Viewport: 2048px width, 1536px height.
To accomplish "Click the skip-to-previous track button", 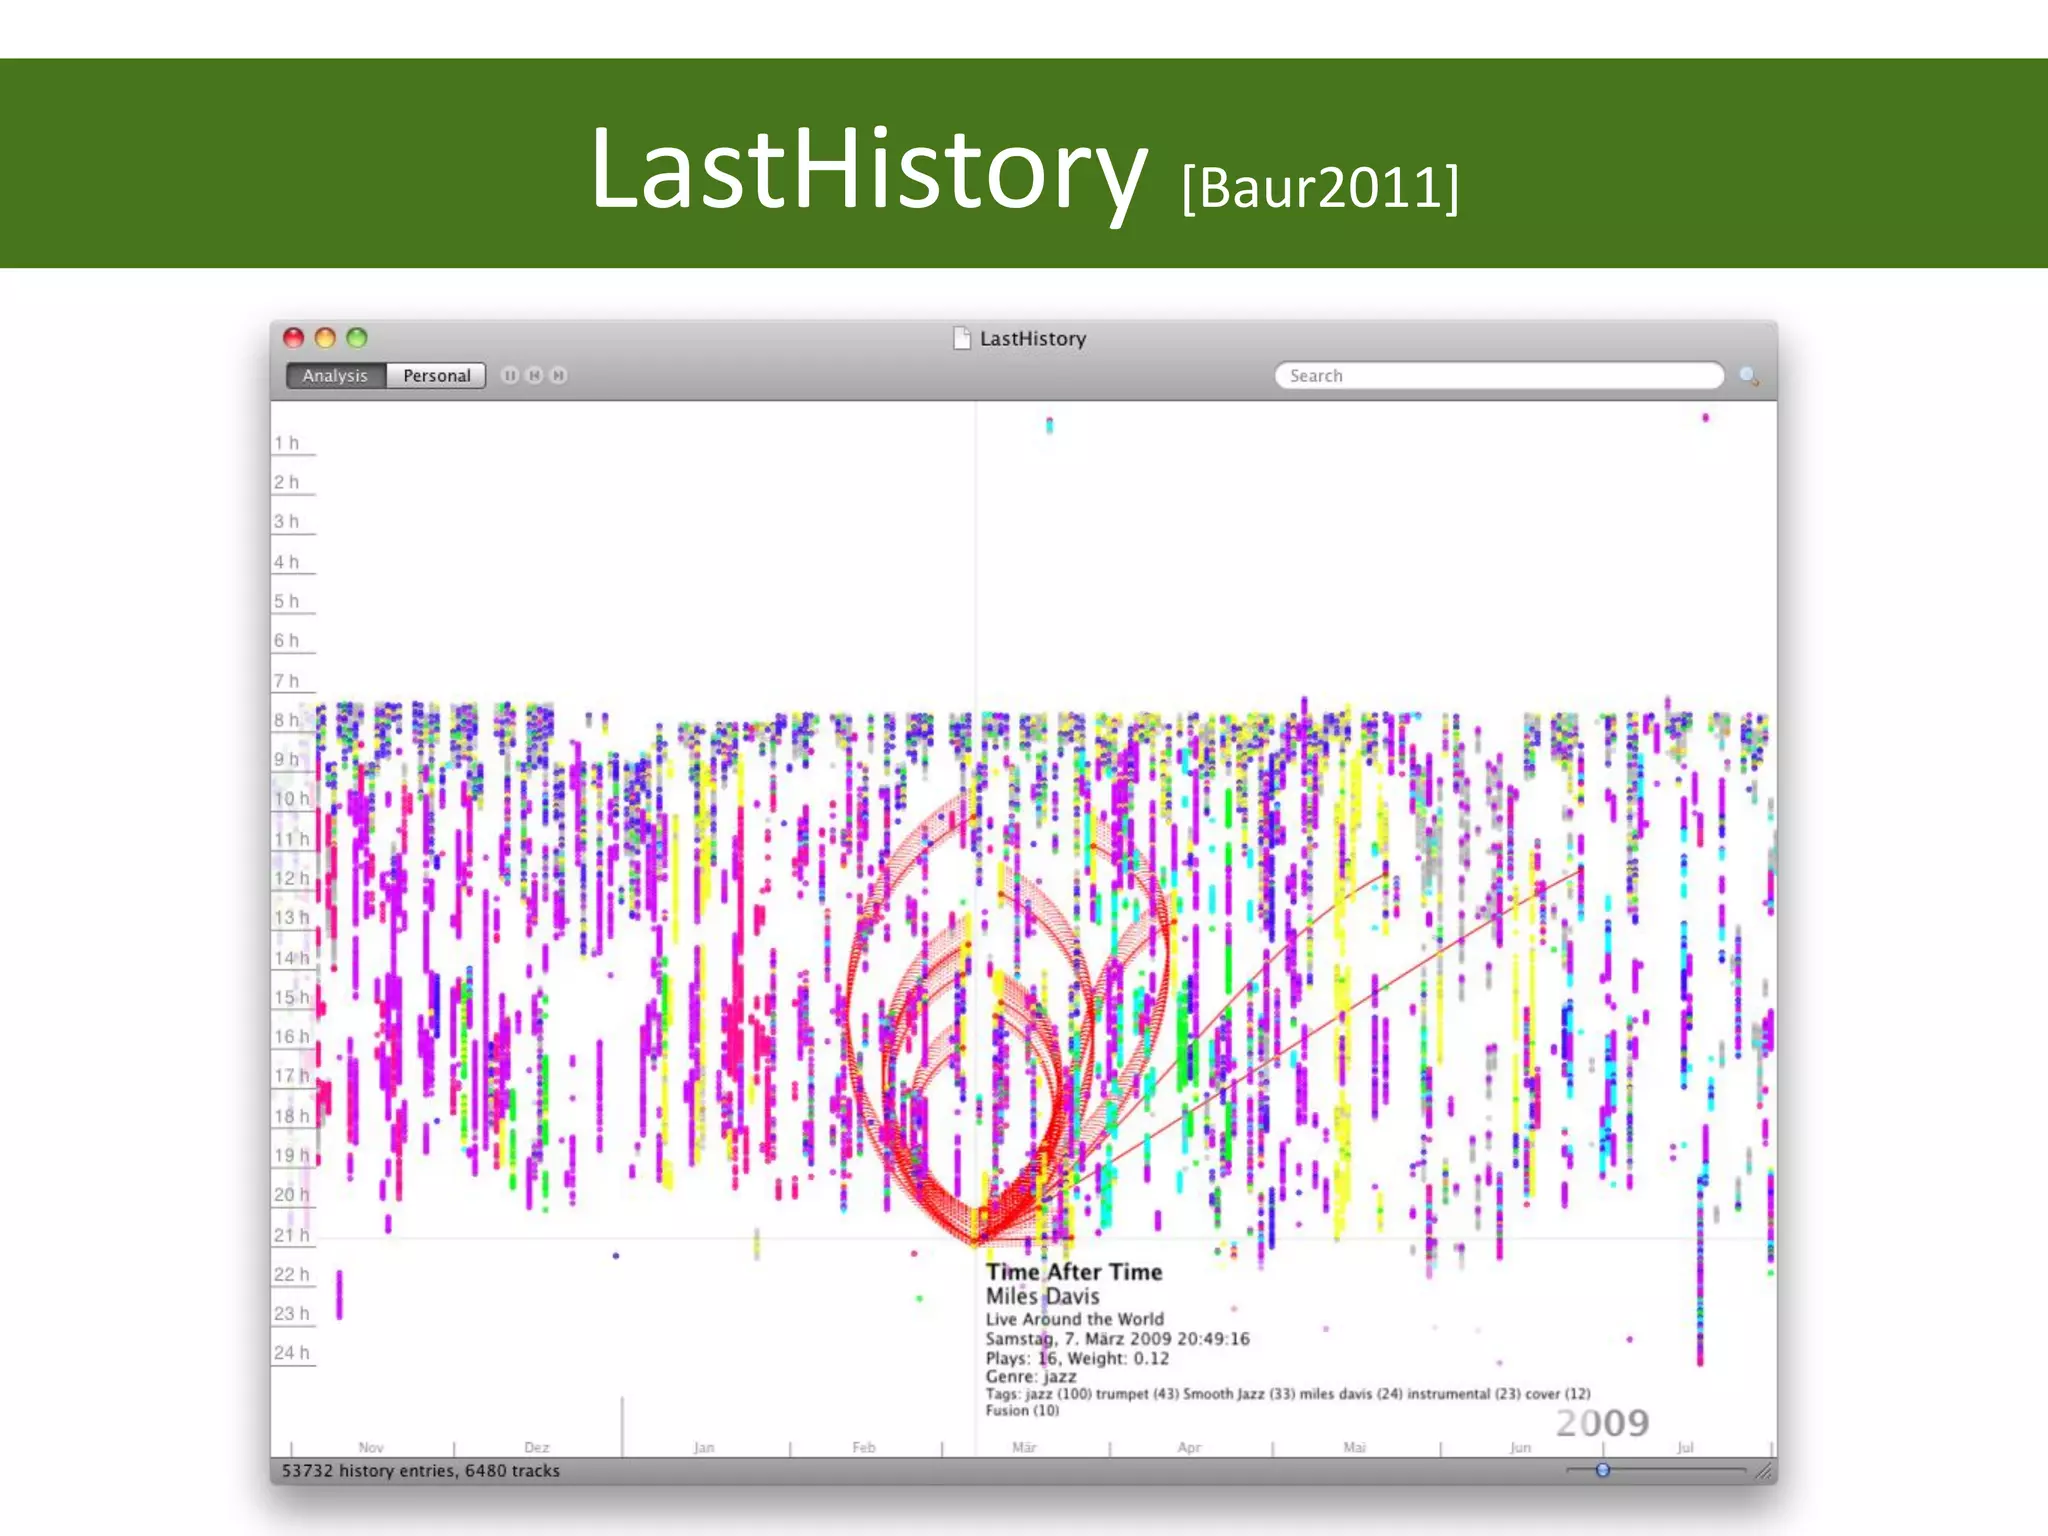I will pos(534,375).
